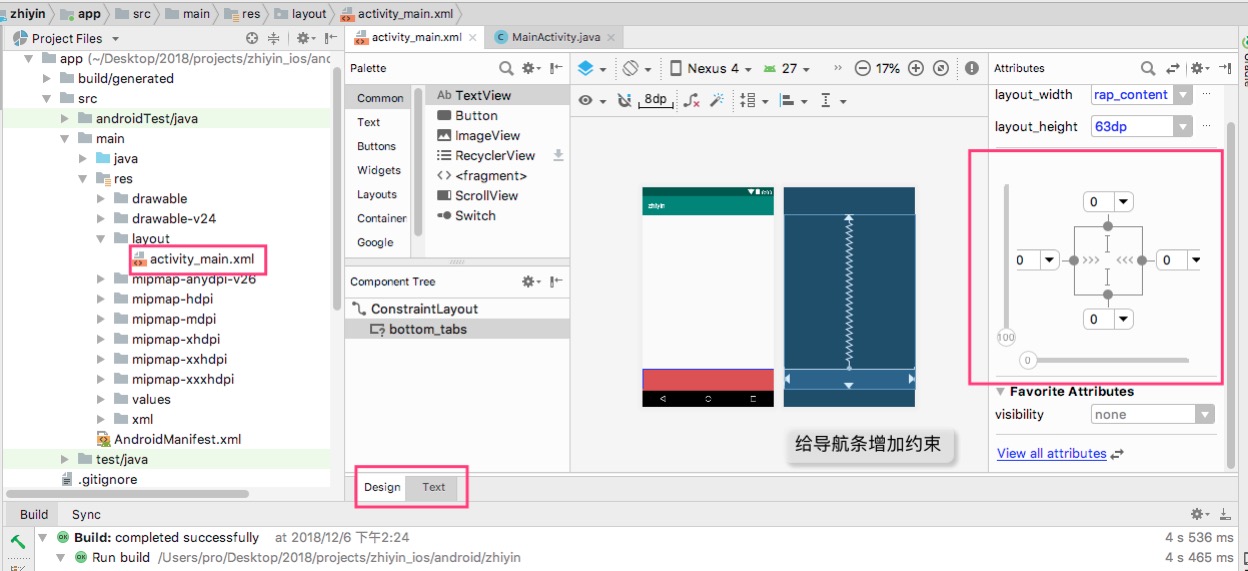
Task: Select Layouts palette category
Action: (x=377, y=194)
